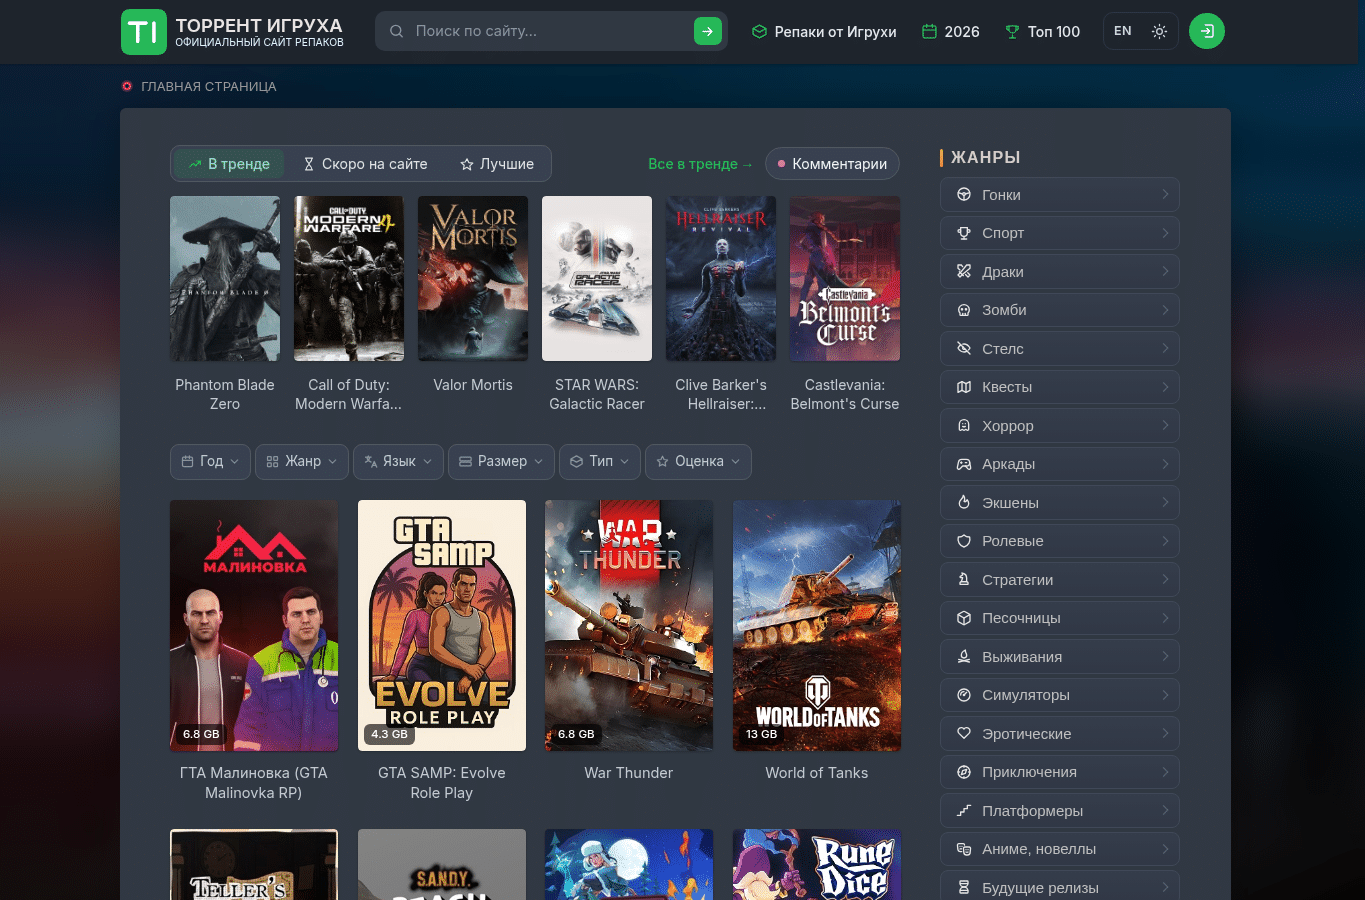1365x900 pixels.
Task: Open the Топ 100 menu link
Action: (1042, 32)
